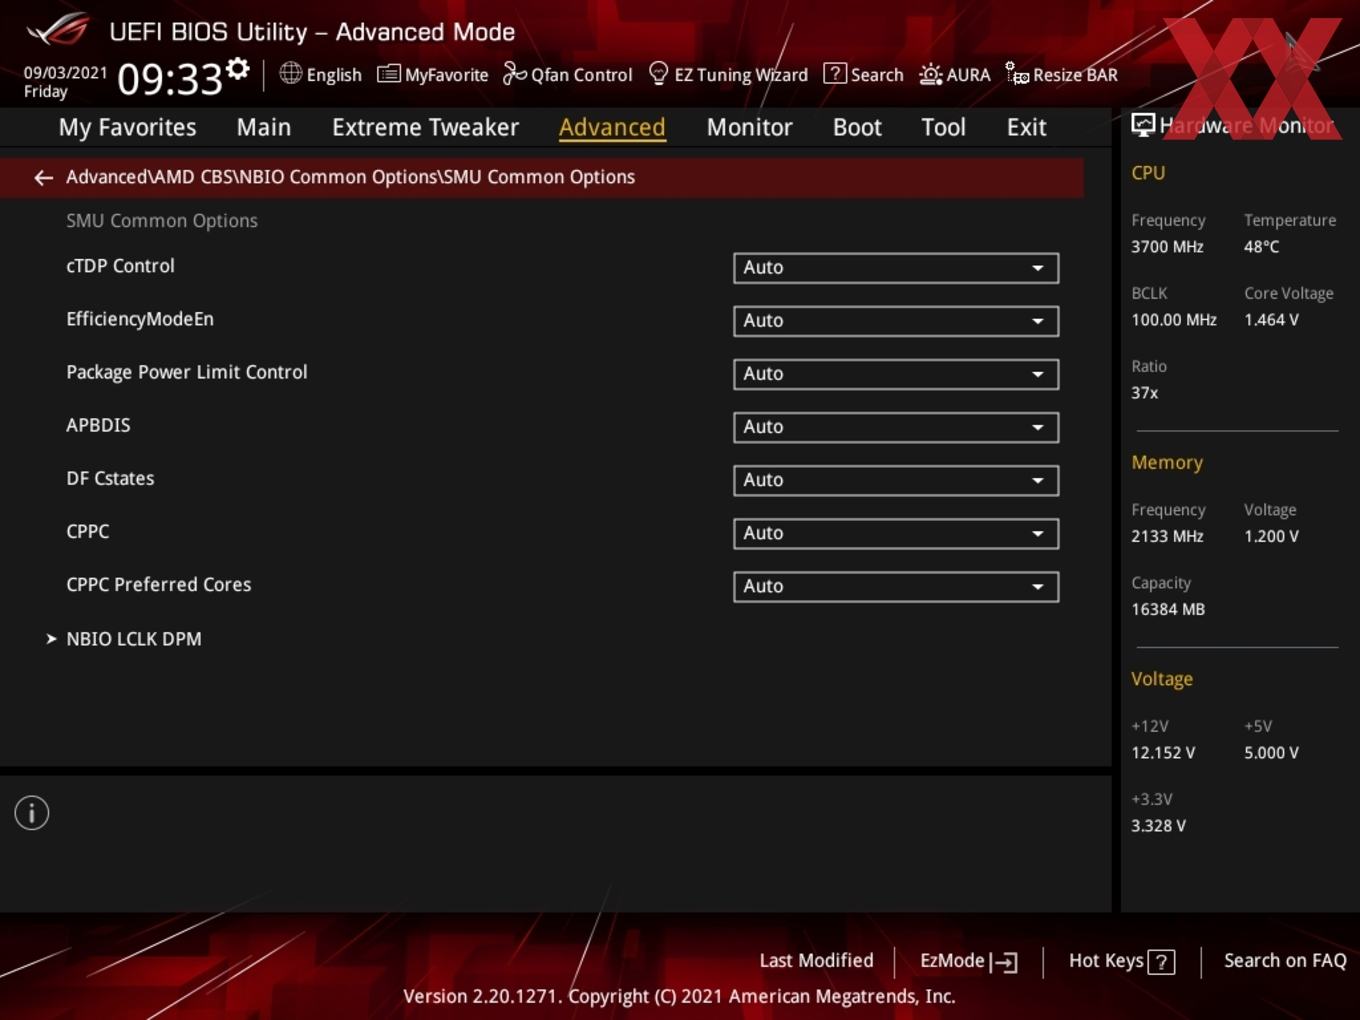Click the Qfan Control fan icon

[514, 74]
